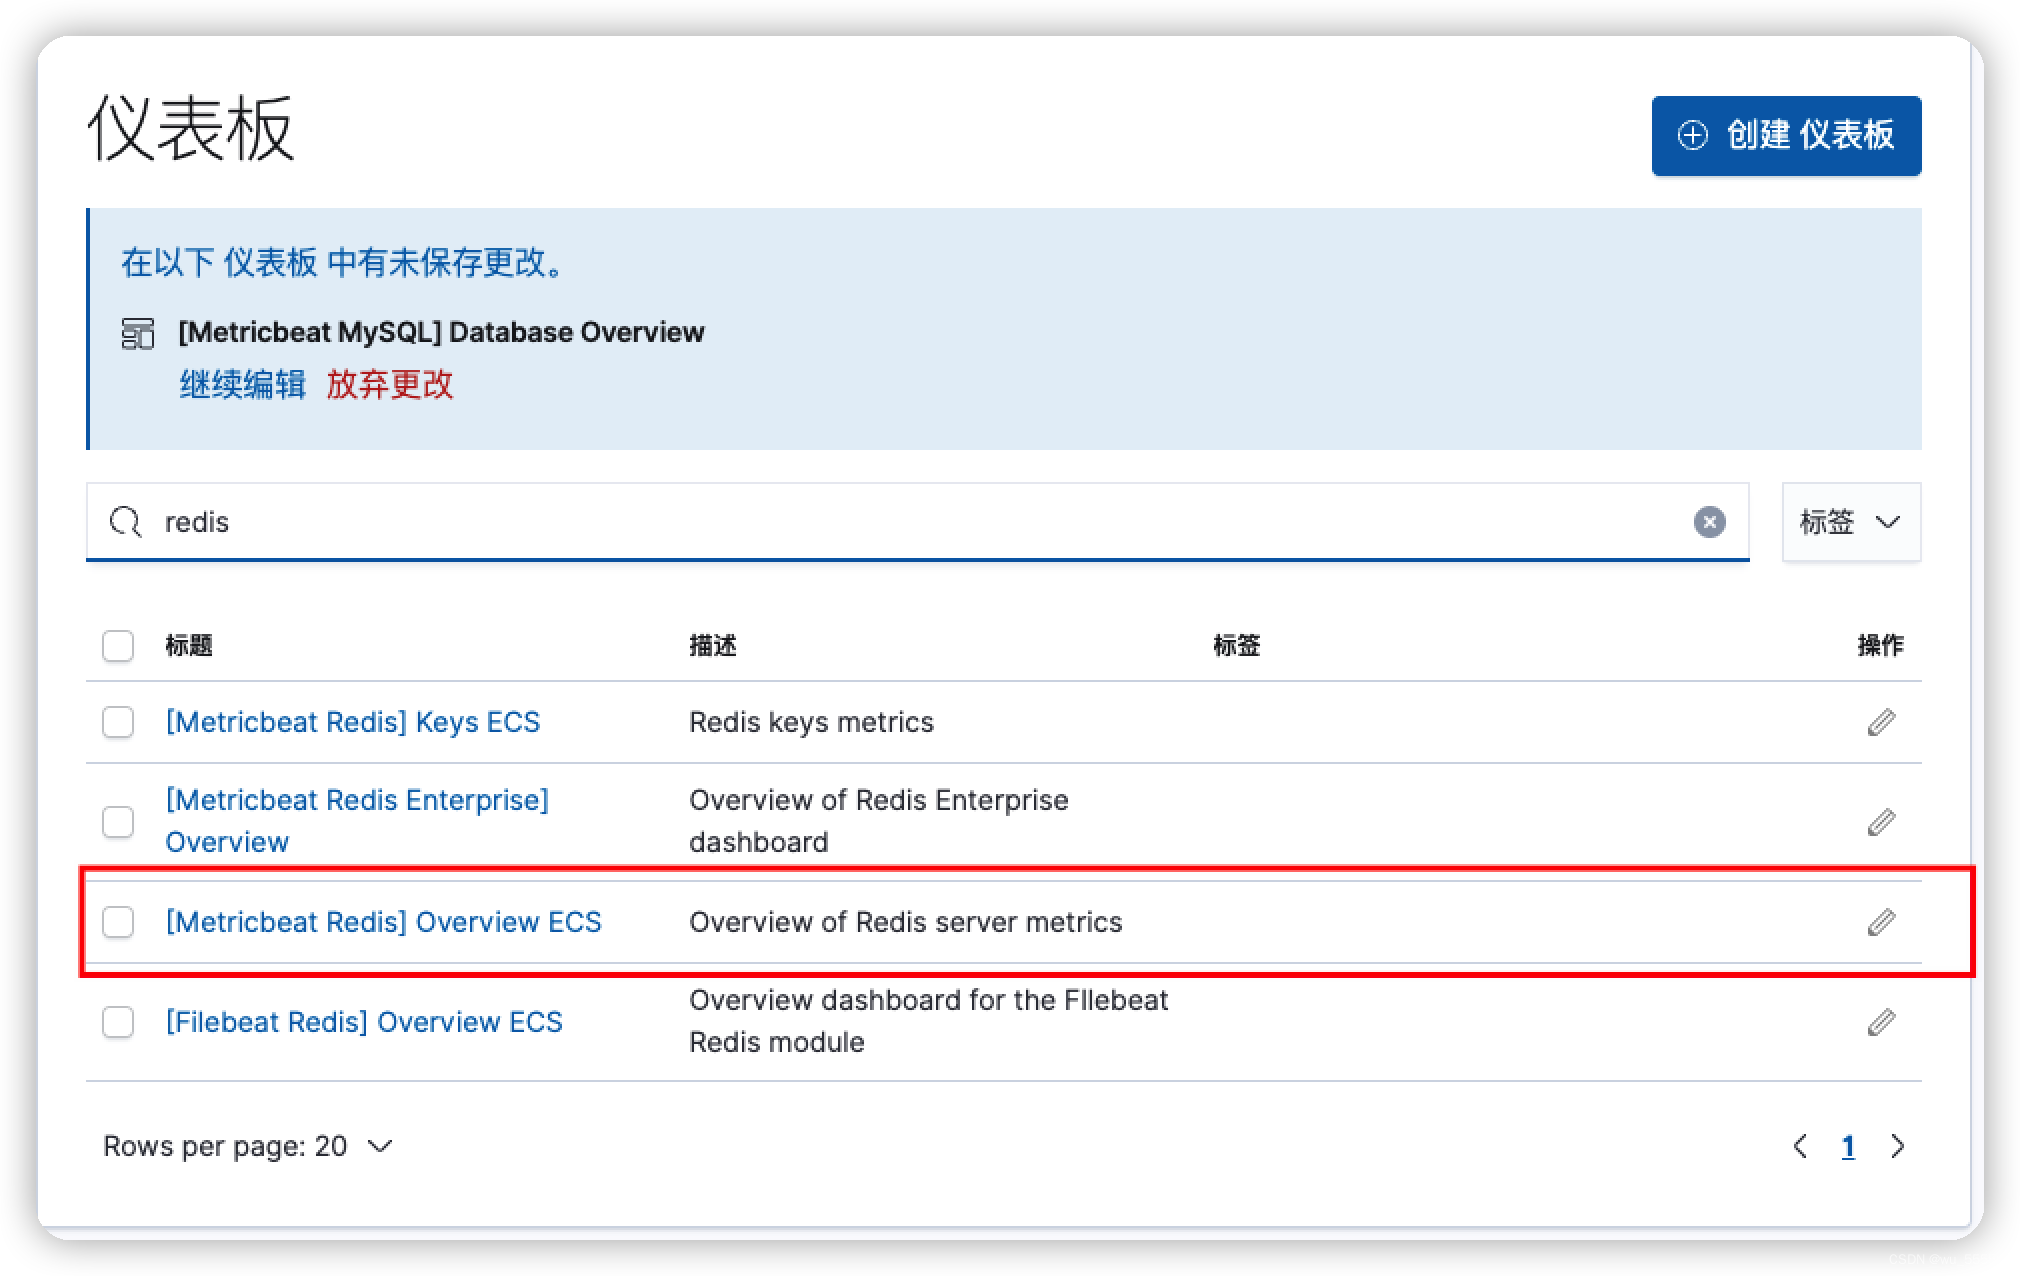Click the 操作 actions column header

tap(1880, 645)
